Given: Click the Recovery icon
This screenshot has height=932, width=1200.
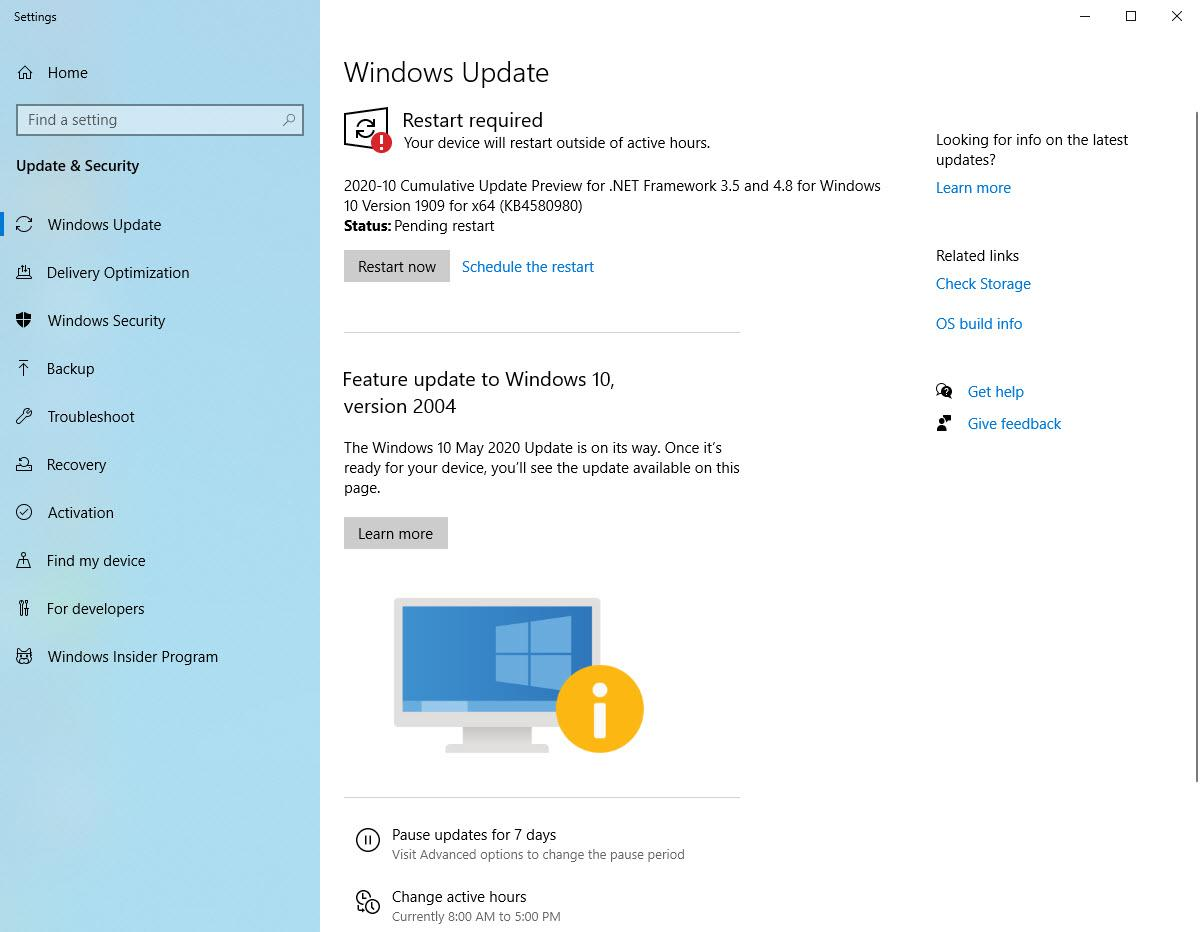Looking at the screenshot, I should point(25,465).
